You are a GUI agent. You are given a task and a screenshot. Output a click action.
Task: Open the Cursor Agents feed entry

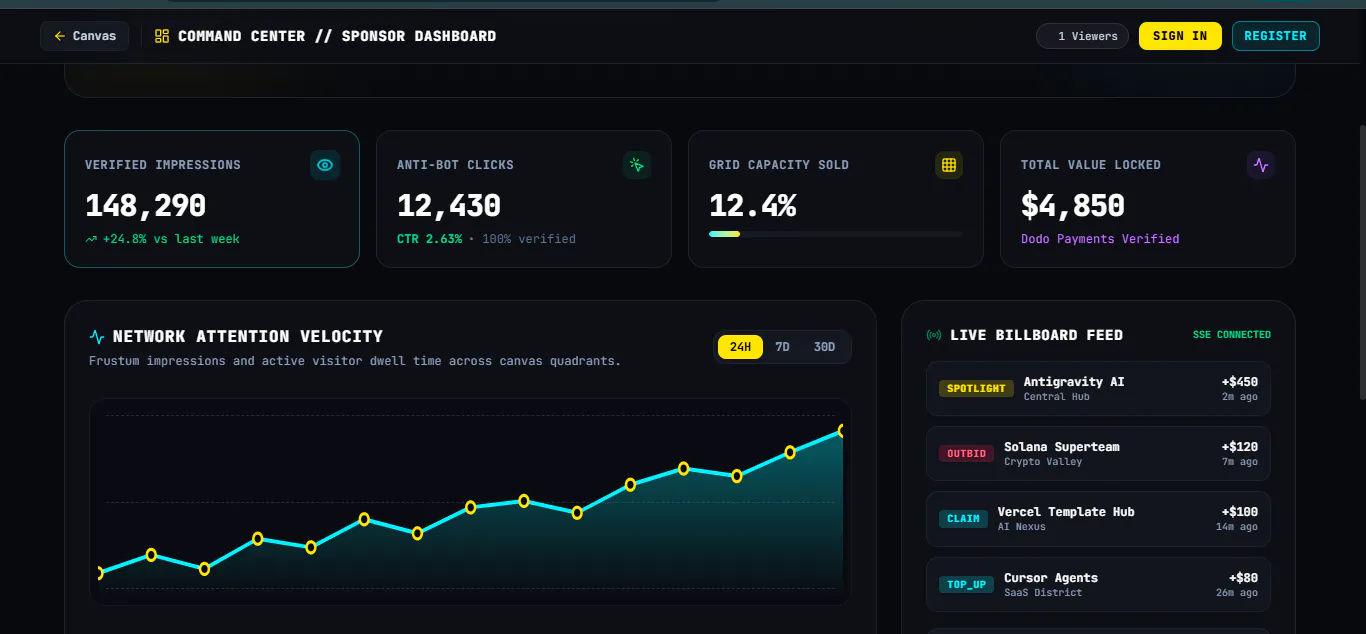1098,584
